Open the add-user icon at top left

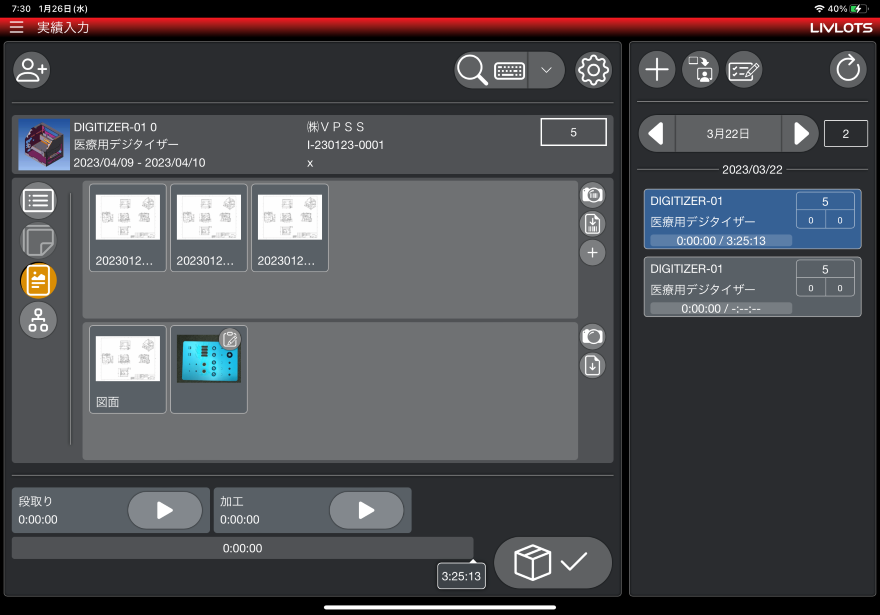31,70
